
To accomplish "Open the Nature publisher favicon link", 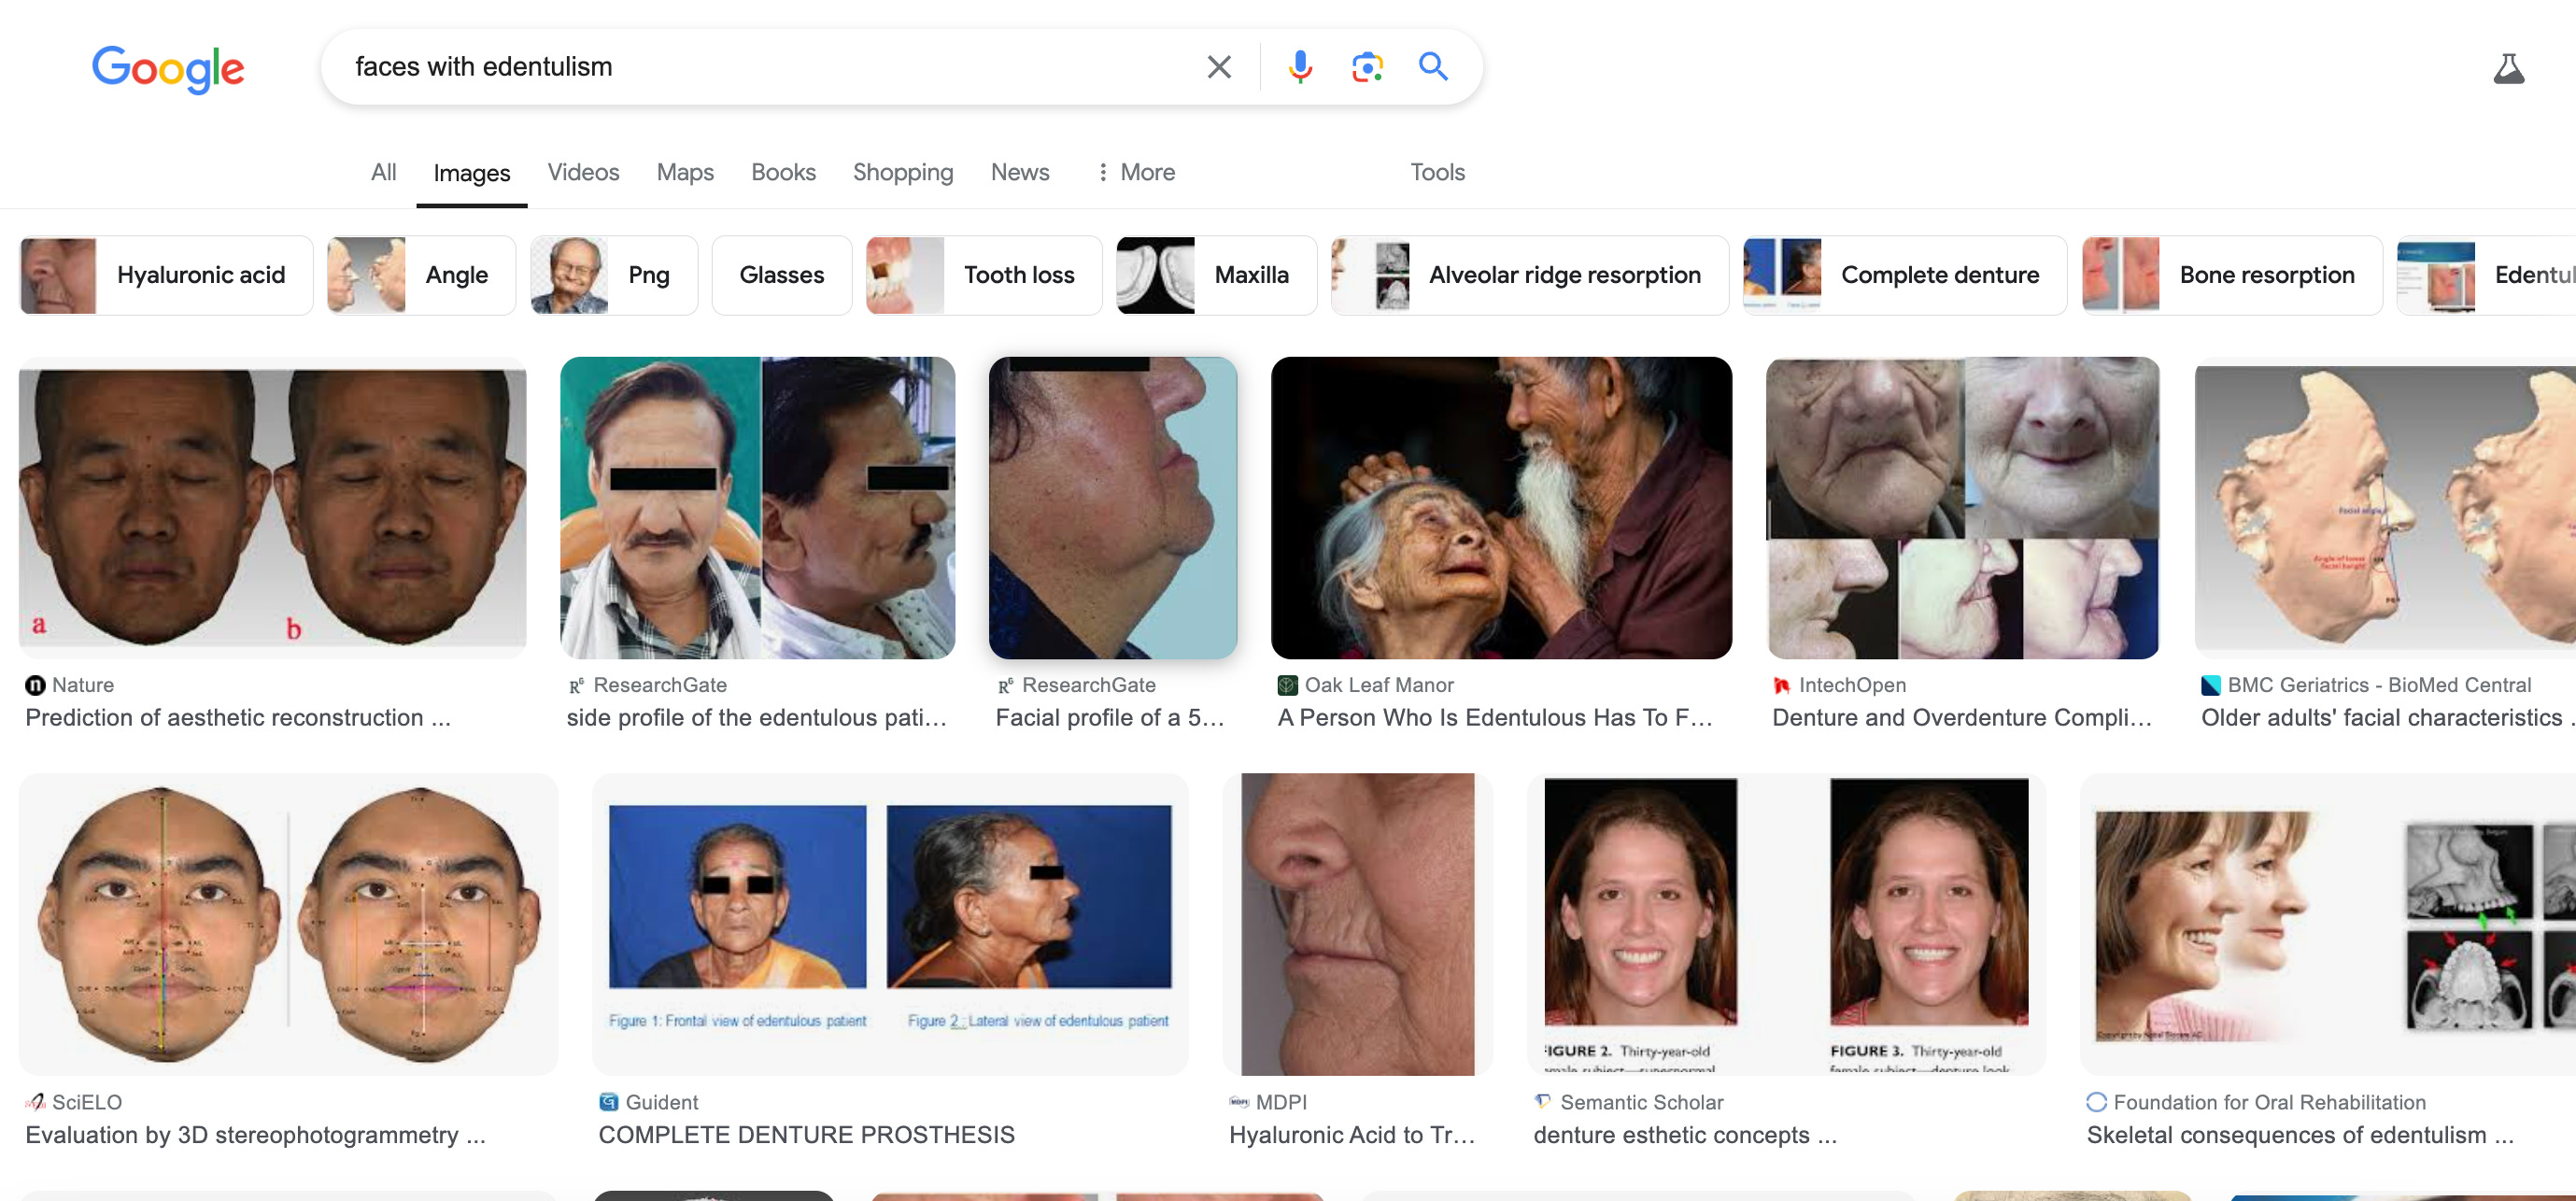I will 36,684.
